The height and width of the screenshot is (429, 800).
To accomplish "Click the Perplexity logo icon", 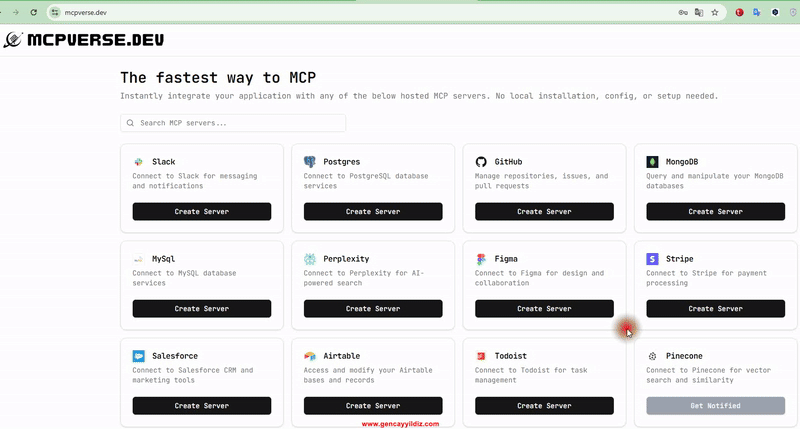I will [310, 259].
